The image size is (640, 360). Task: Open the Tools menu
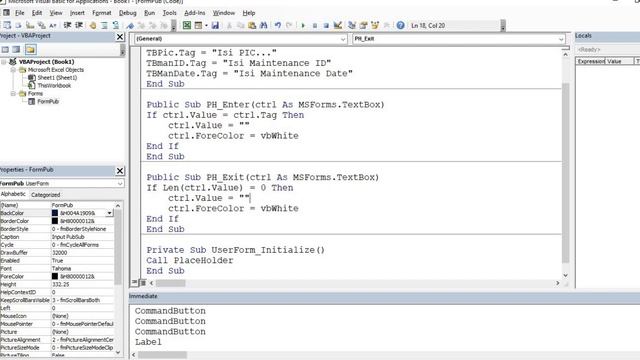(169, 13)
